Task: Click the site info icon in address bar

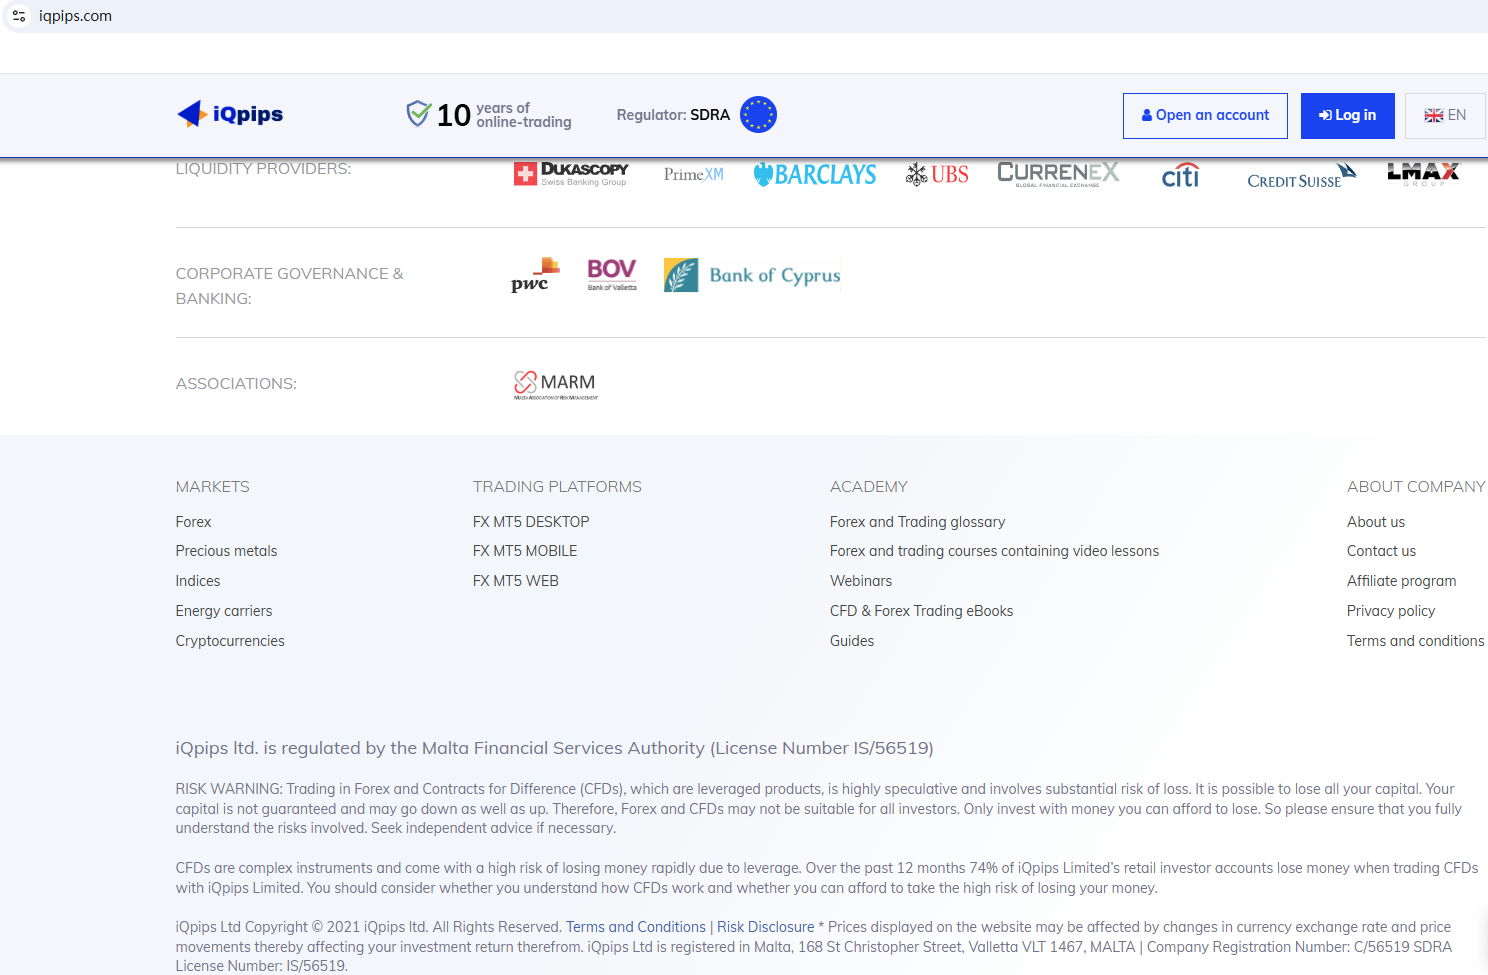Action: point(19,16)
